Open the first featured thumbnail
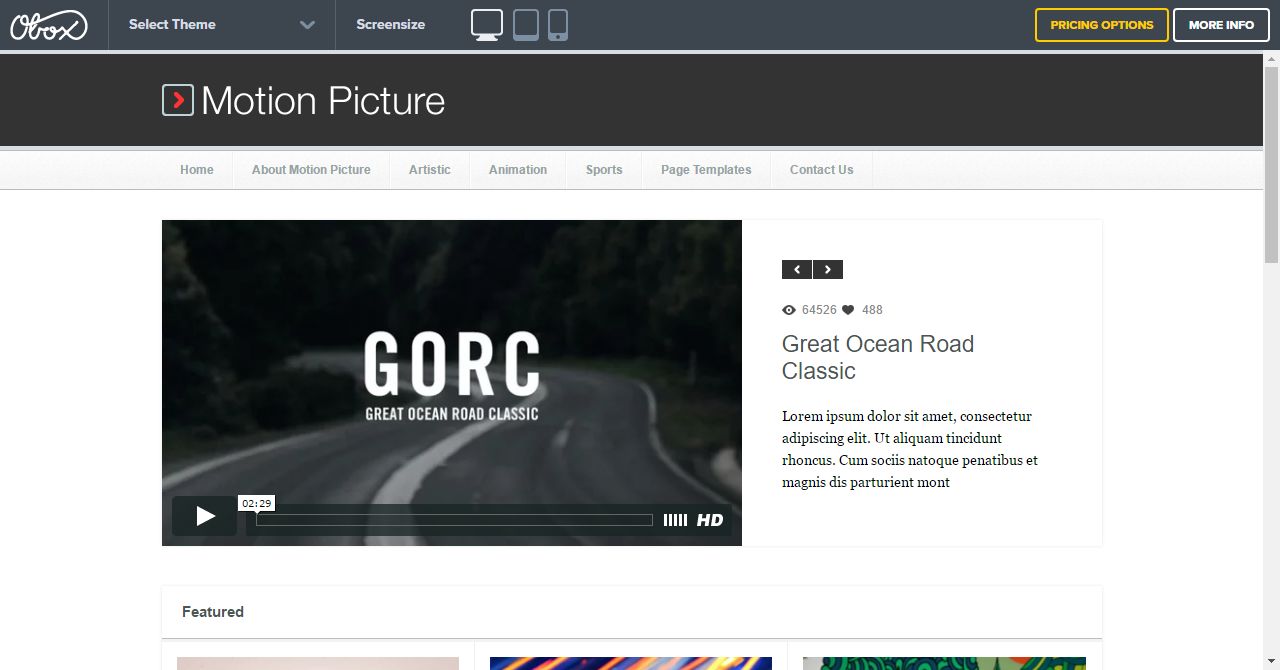1280x670 pixels. (318, 663)
